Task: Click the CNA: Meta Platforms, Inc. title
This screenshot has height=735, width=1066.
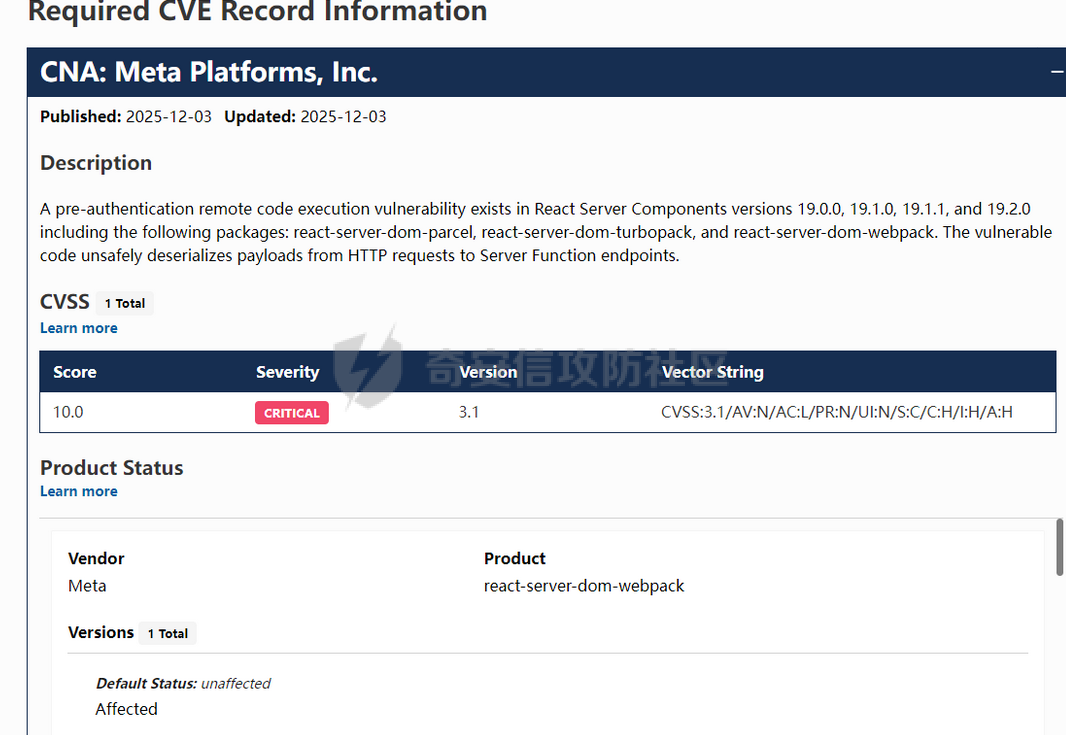Action: [x=209, y=72]
